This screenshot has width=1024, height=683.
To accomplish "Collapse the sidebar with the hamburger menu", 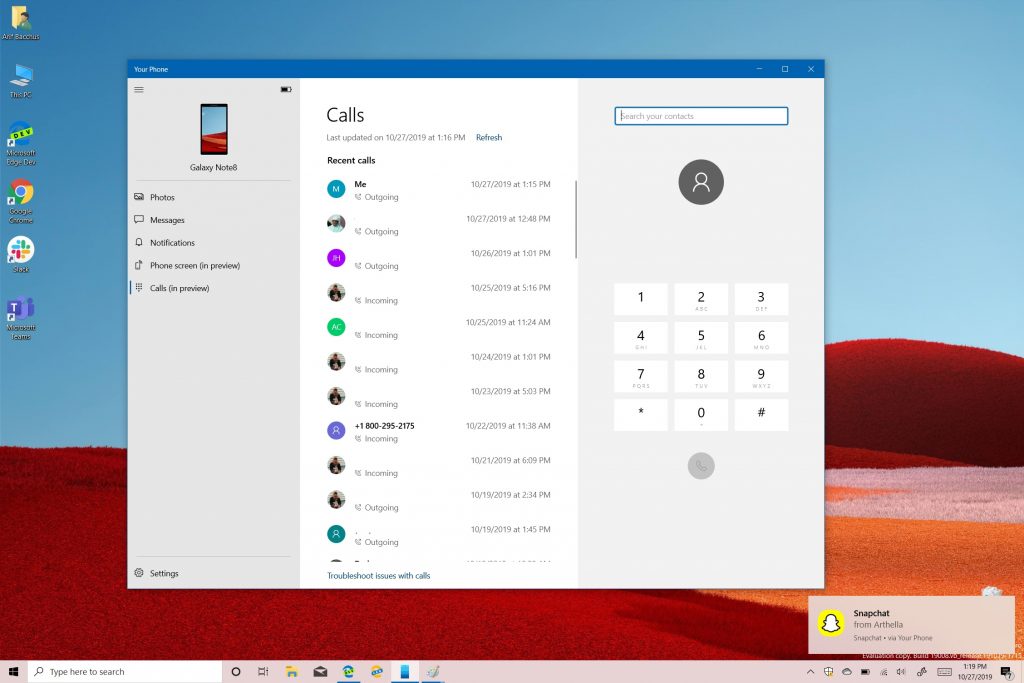I will pyautogui.click(x=139, y=89).
